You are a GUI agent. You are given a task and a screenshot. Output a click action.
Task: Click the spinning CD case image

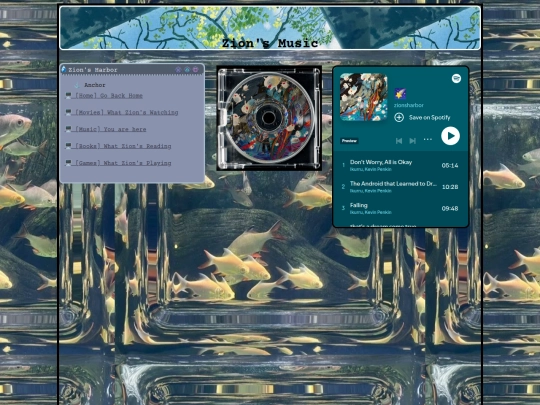(x=269, y=118)
